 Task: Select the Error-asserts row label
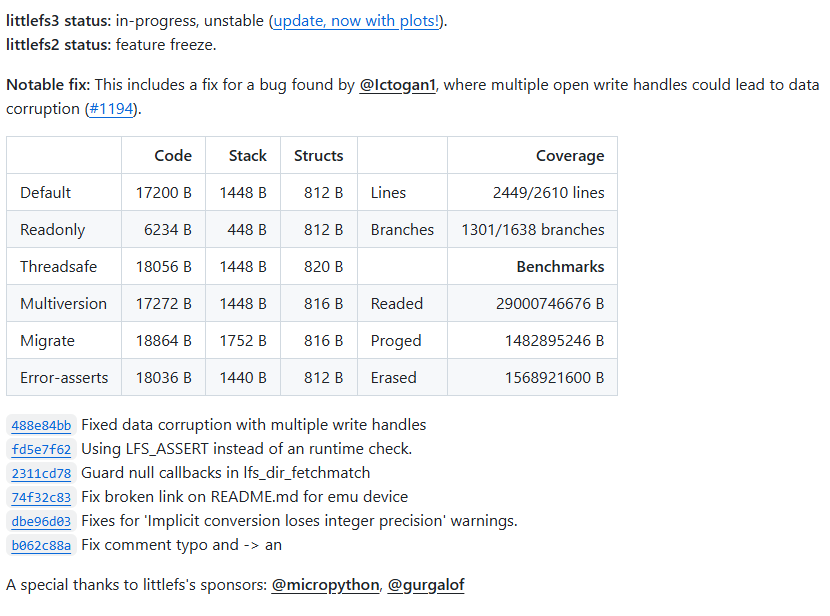pyautogui.click(x=64, y=378)
